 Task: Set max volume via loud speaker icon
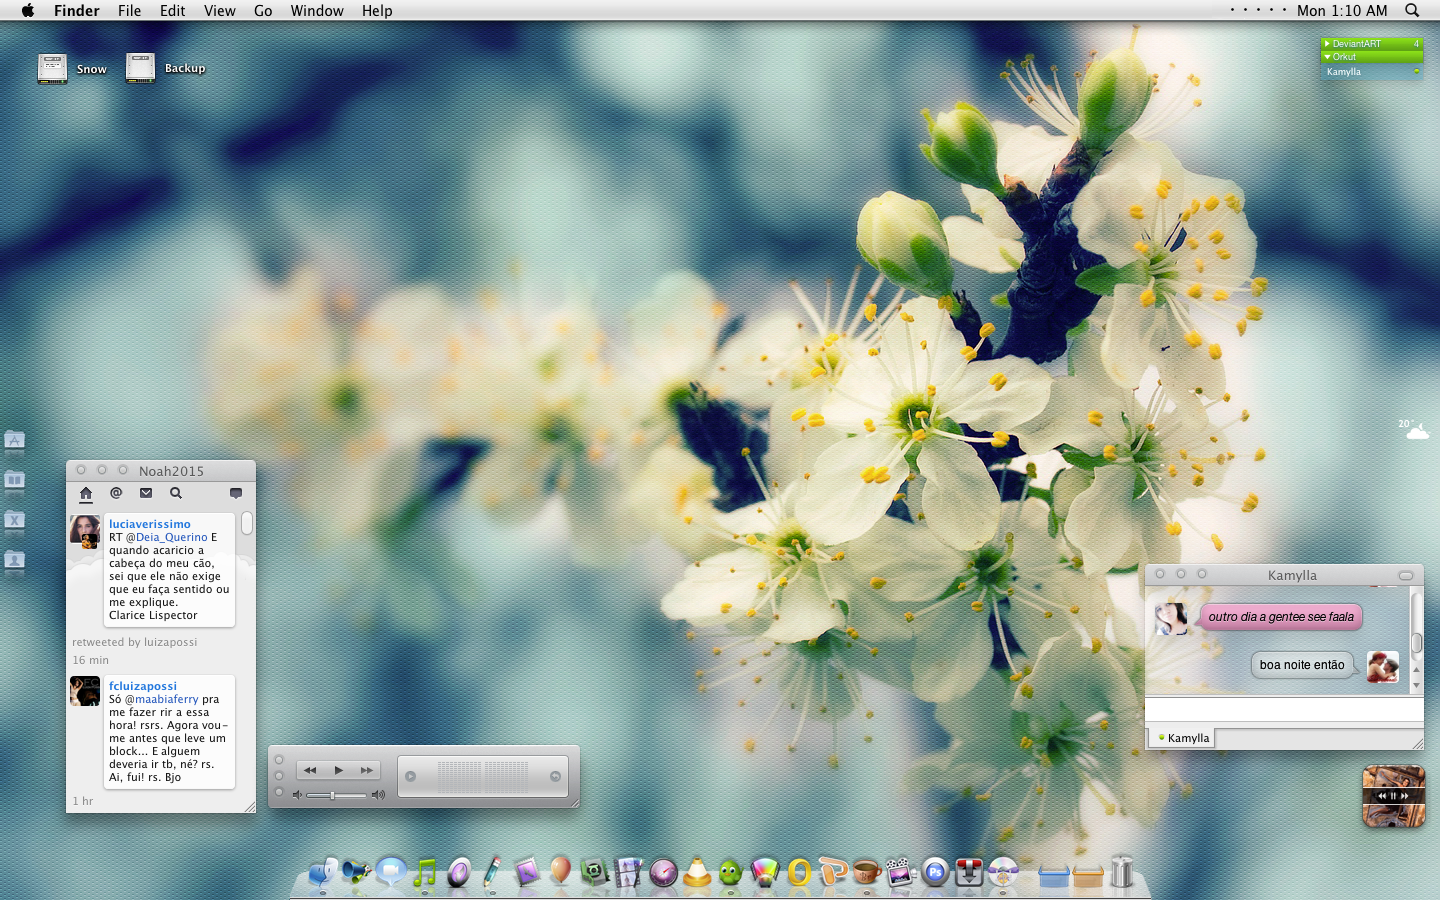pos(378,795)
